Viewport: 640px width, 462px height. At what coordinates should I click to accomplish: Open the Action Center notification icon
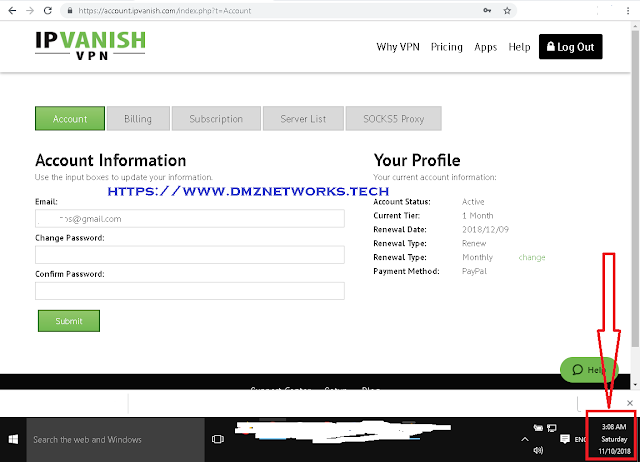[565, 439]
